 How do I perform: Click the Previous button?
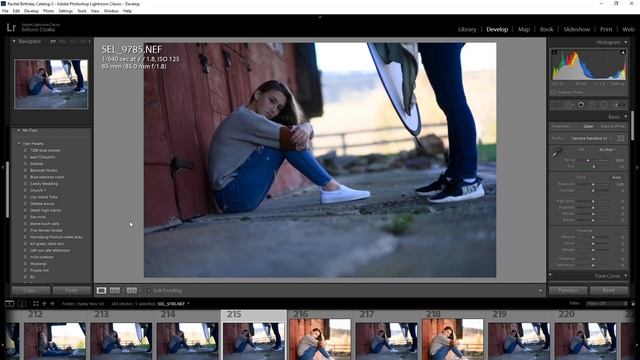(x=568, y=291)
